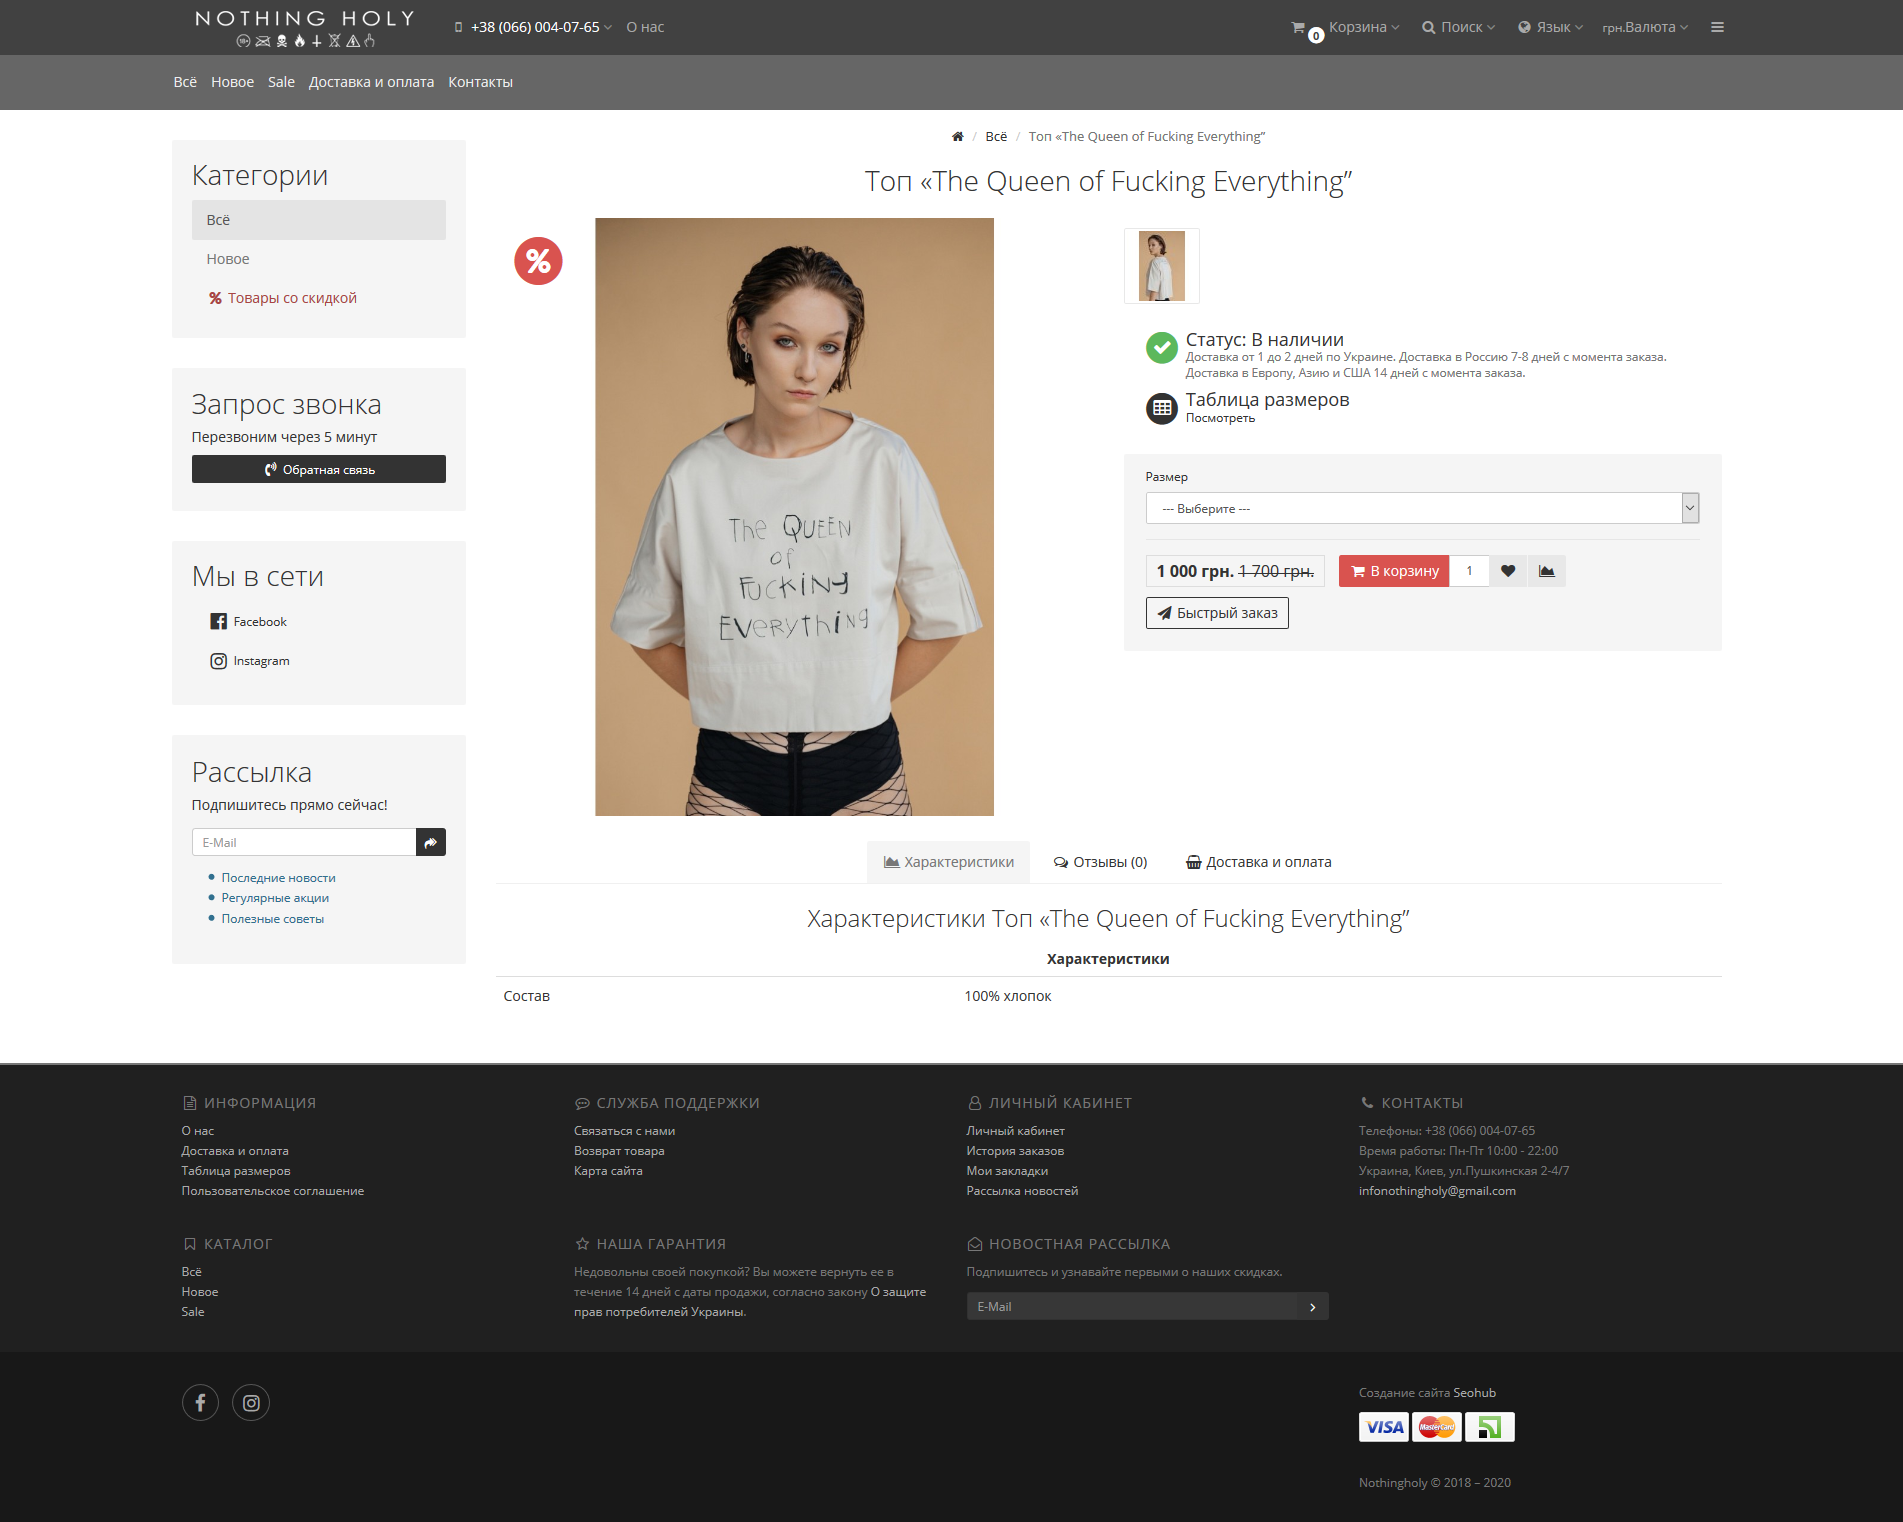Open the hamburger menu in header
Image resolution: width=1903 pixels, height=1522 pixels.
coord(1717,27)
